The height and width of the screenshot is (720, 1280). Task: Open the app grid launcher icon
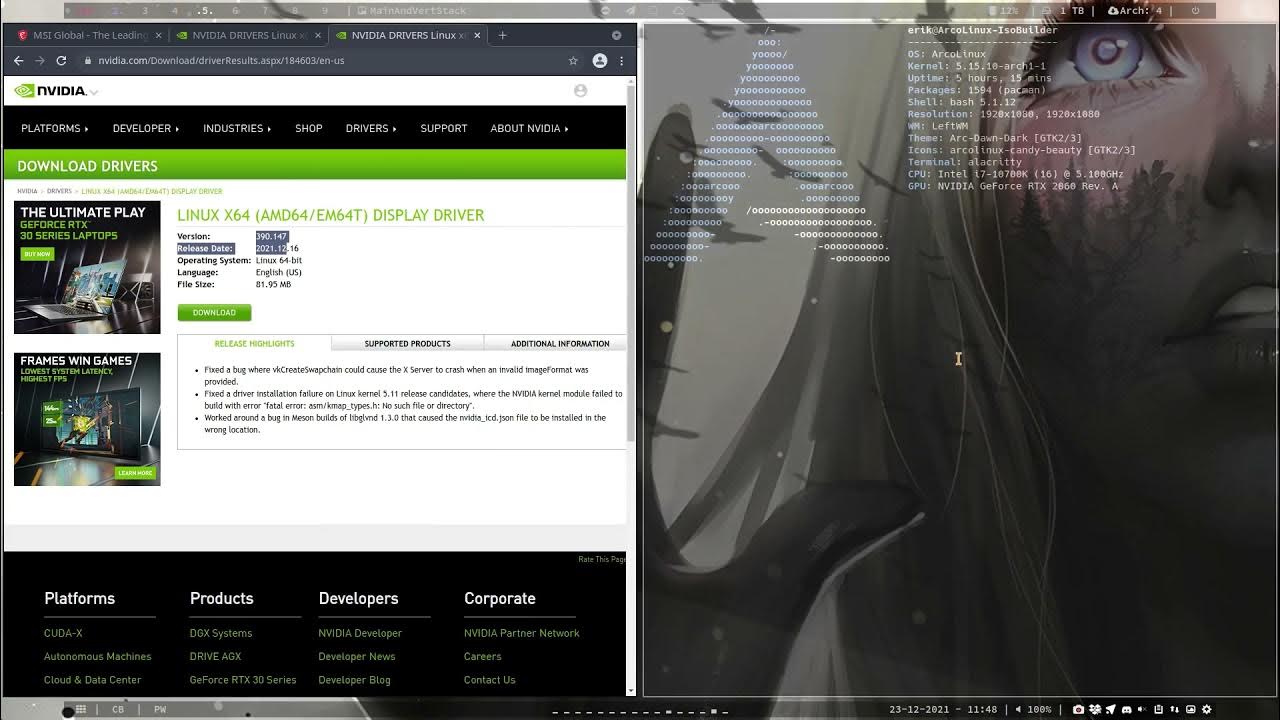(81, 710)
